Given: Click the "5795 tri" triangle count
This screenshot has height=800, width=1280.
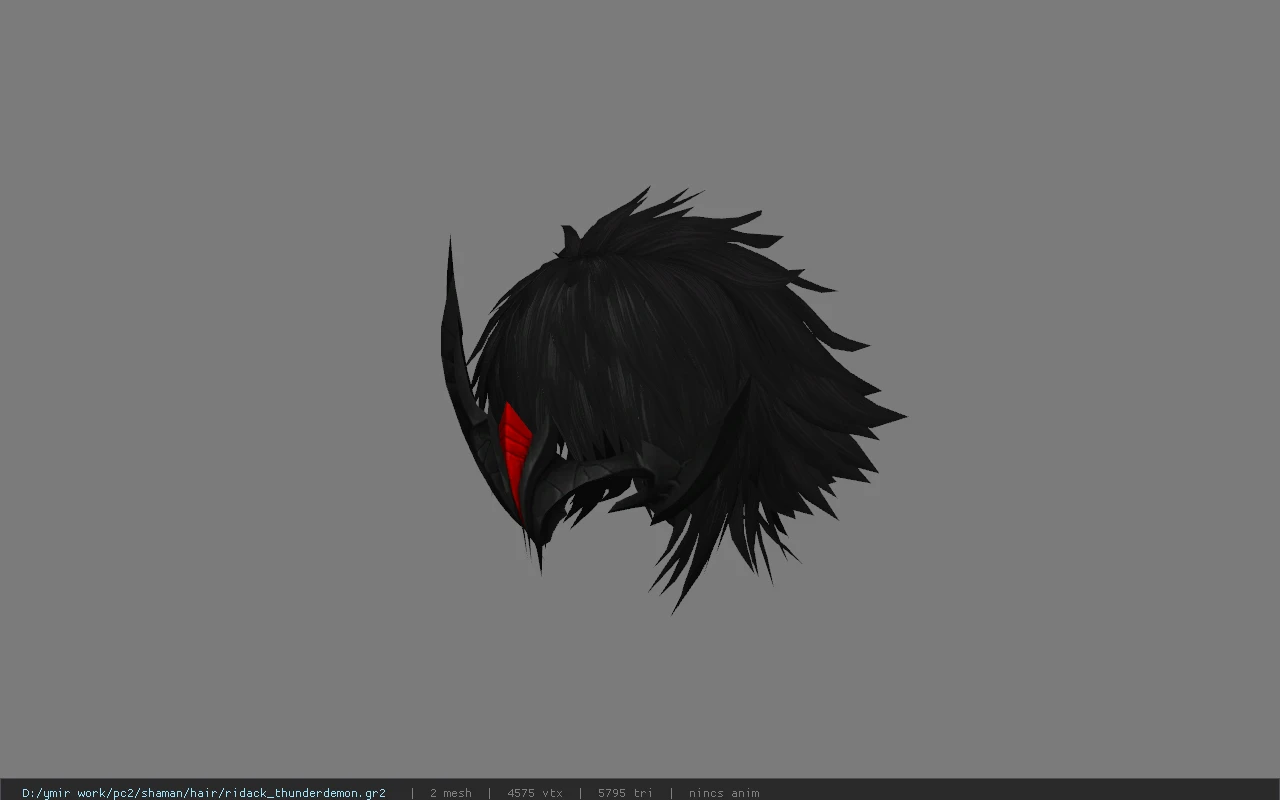Looking at the screenshot, I should tap(625, 793).
